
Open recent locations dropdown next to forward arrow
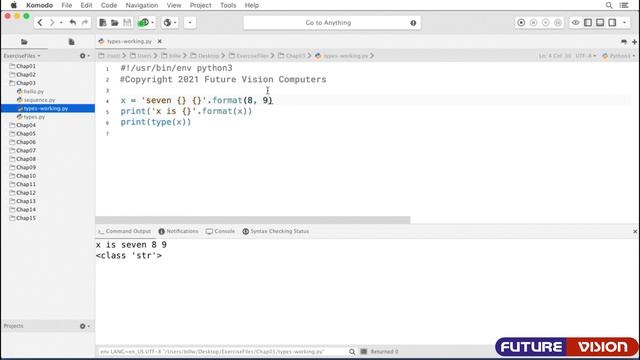click(61, 22)
